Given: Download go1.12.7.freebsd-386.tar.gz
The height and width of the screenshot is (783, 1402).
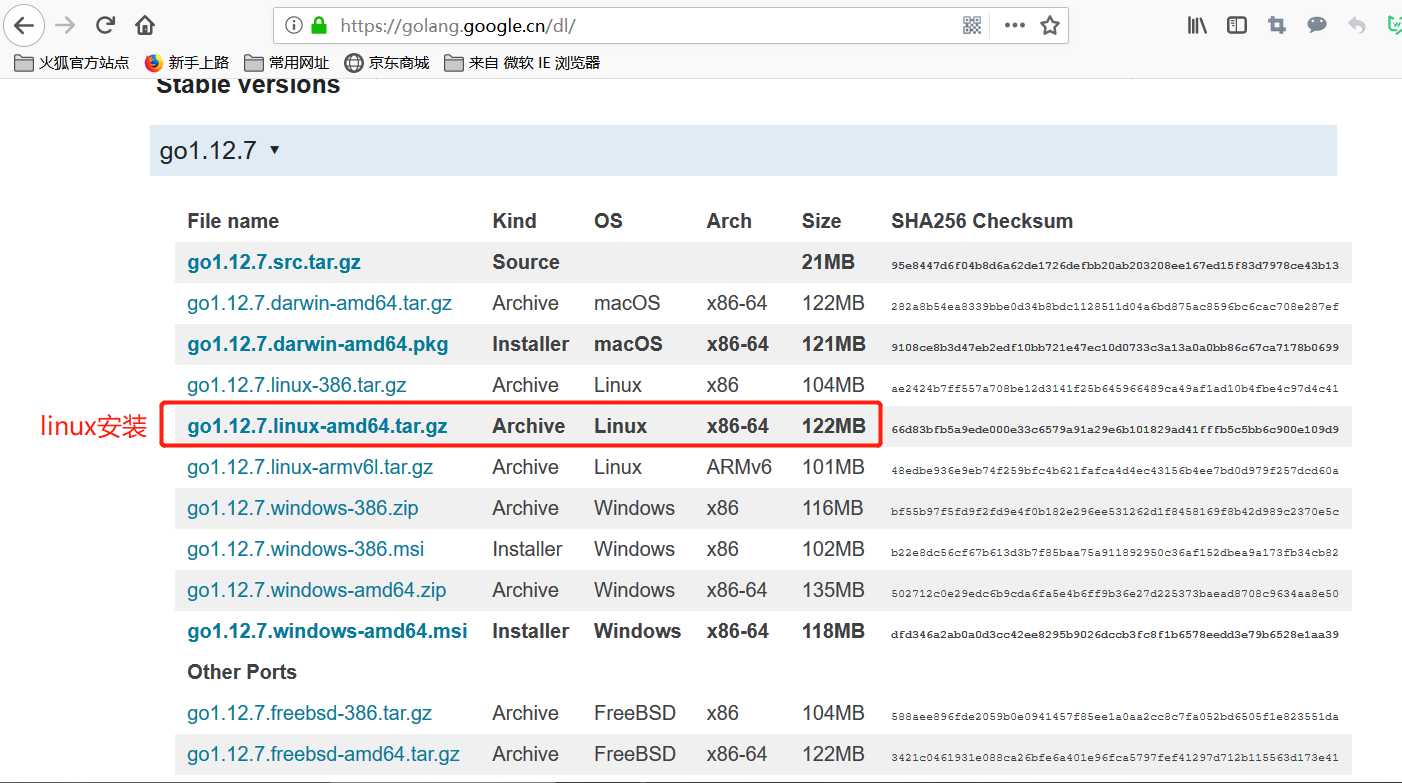Looking at the screenshot, I should coord(310,713).
